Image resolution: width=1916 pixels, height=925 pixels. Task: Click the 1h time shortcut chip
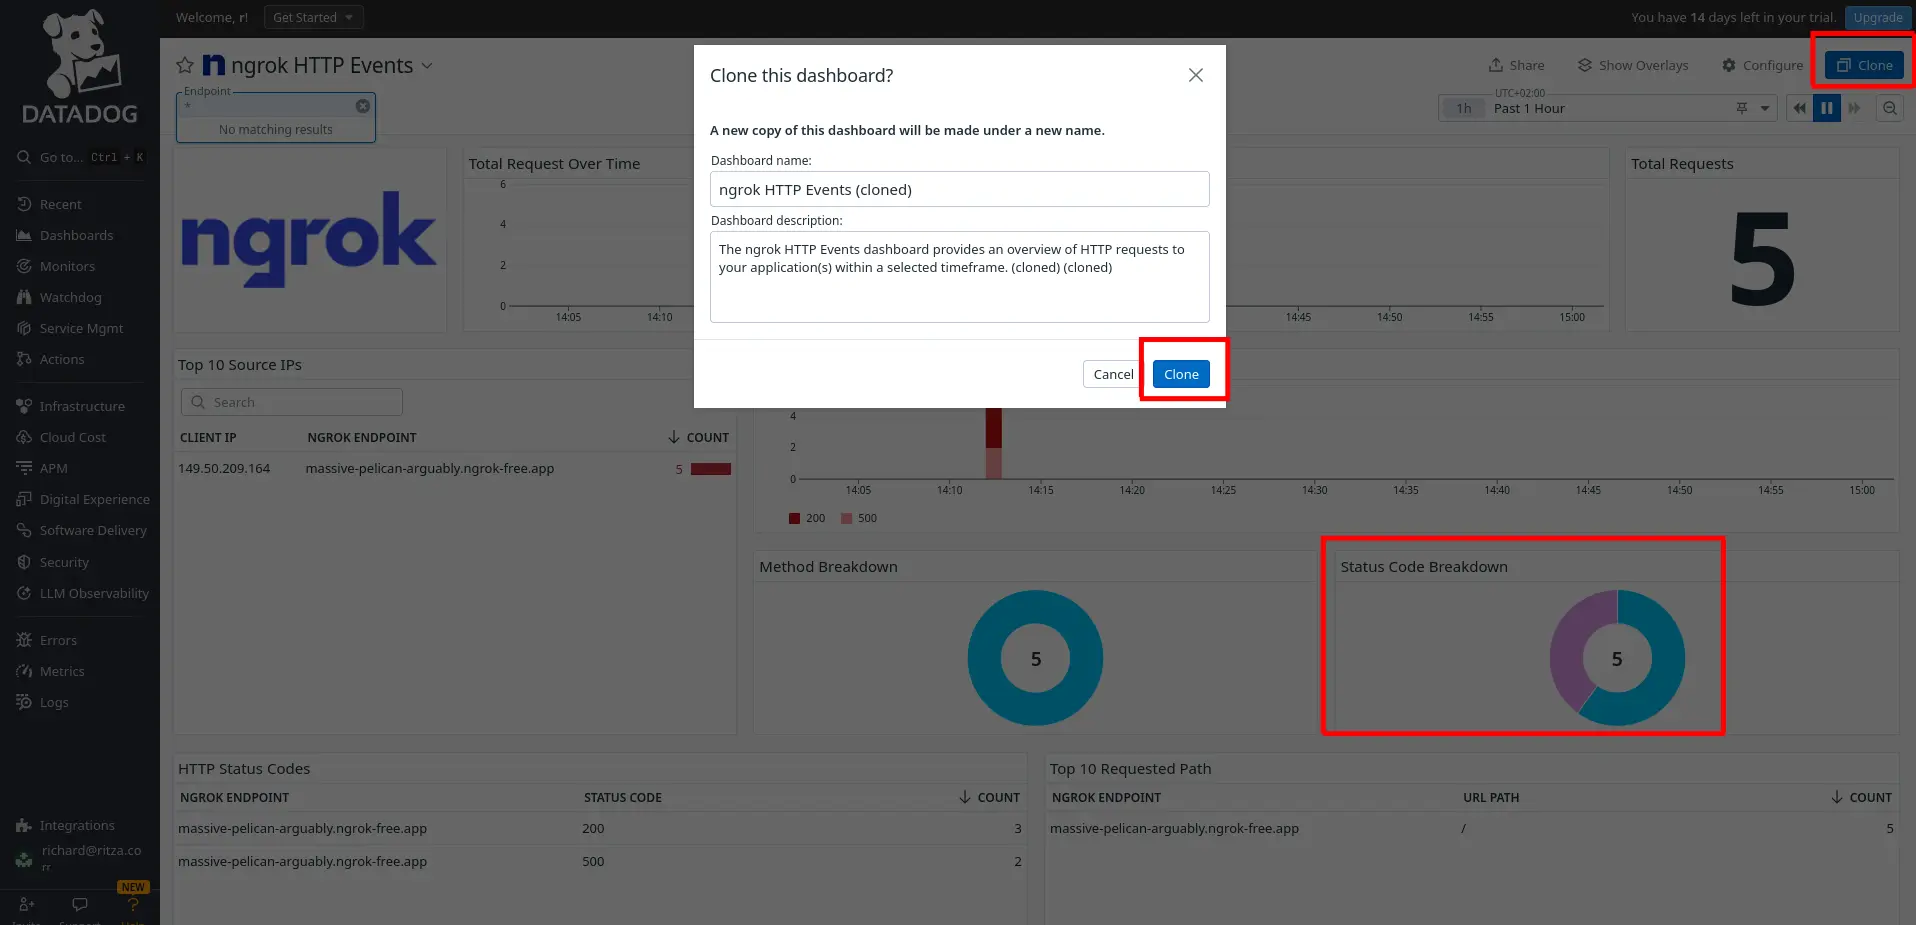[x=1464, y=108]
